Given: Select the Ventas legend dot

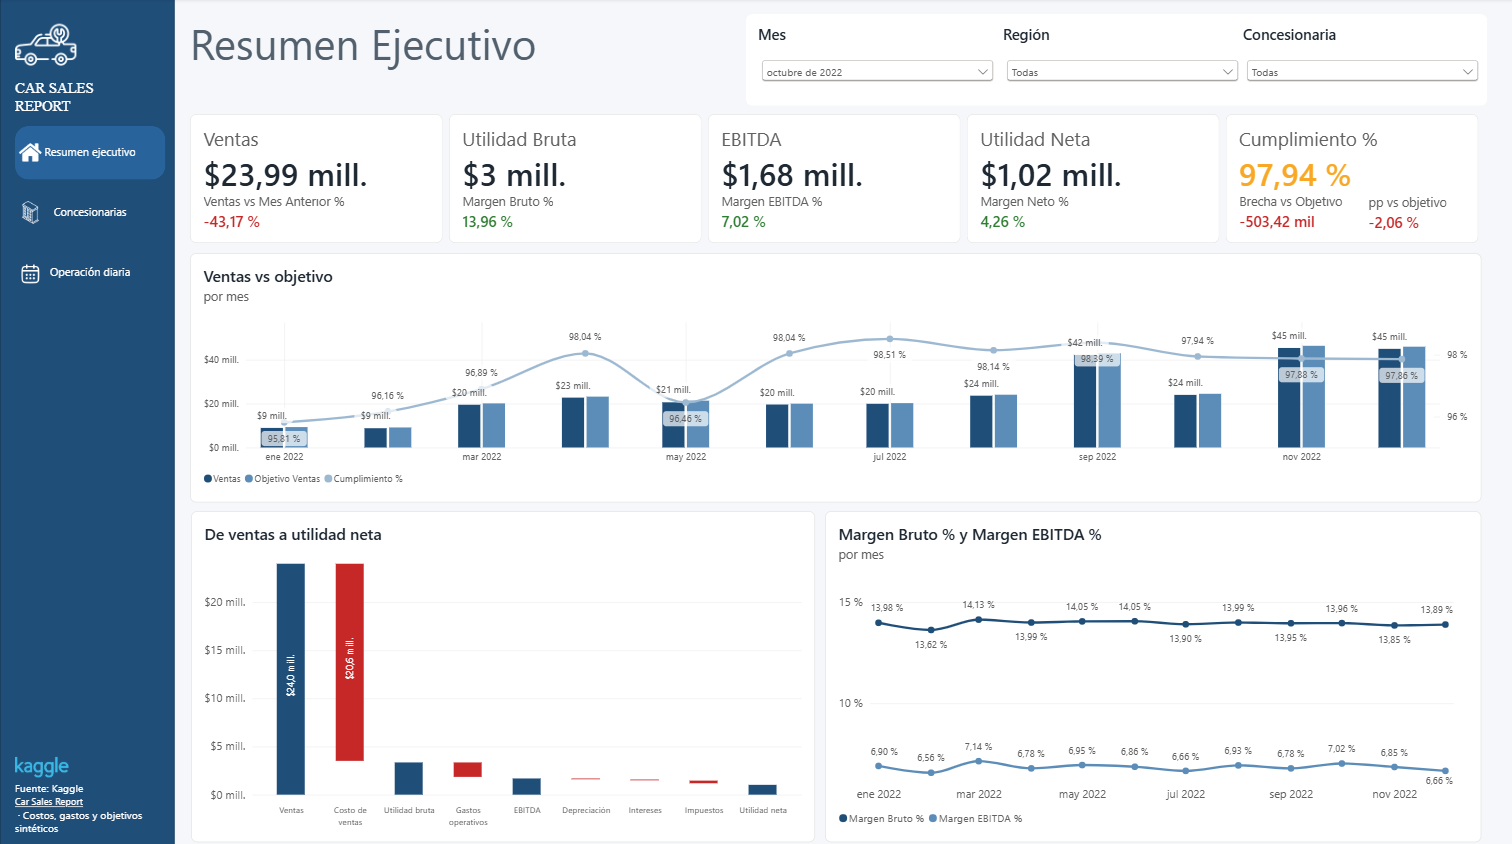Looking at the screenshot, I should click(208, 479).
